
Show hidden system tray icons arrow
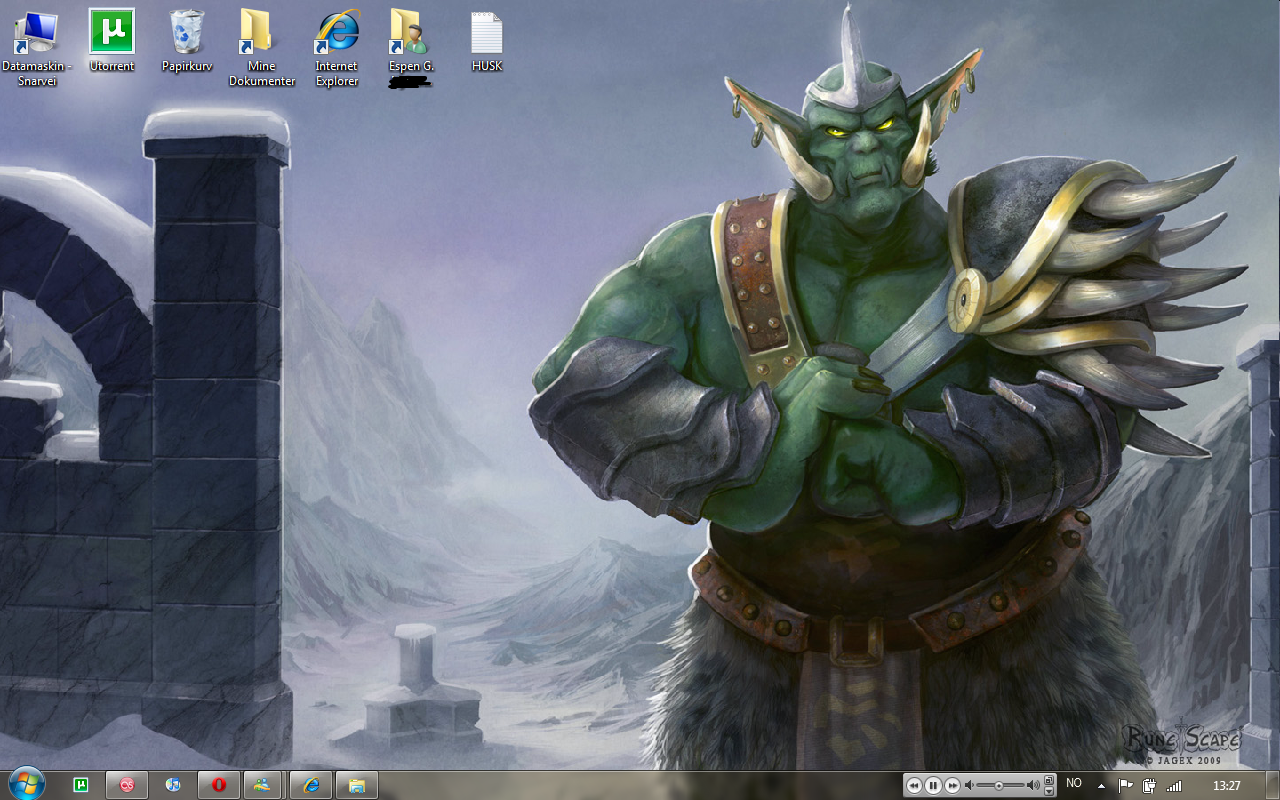(1101, 786)
